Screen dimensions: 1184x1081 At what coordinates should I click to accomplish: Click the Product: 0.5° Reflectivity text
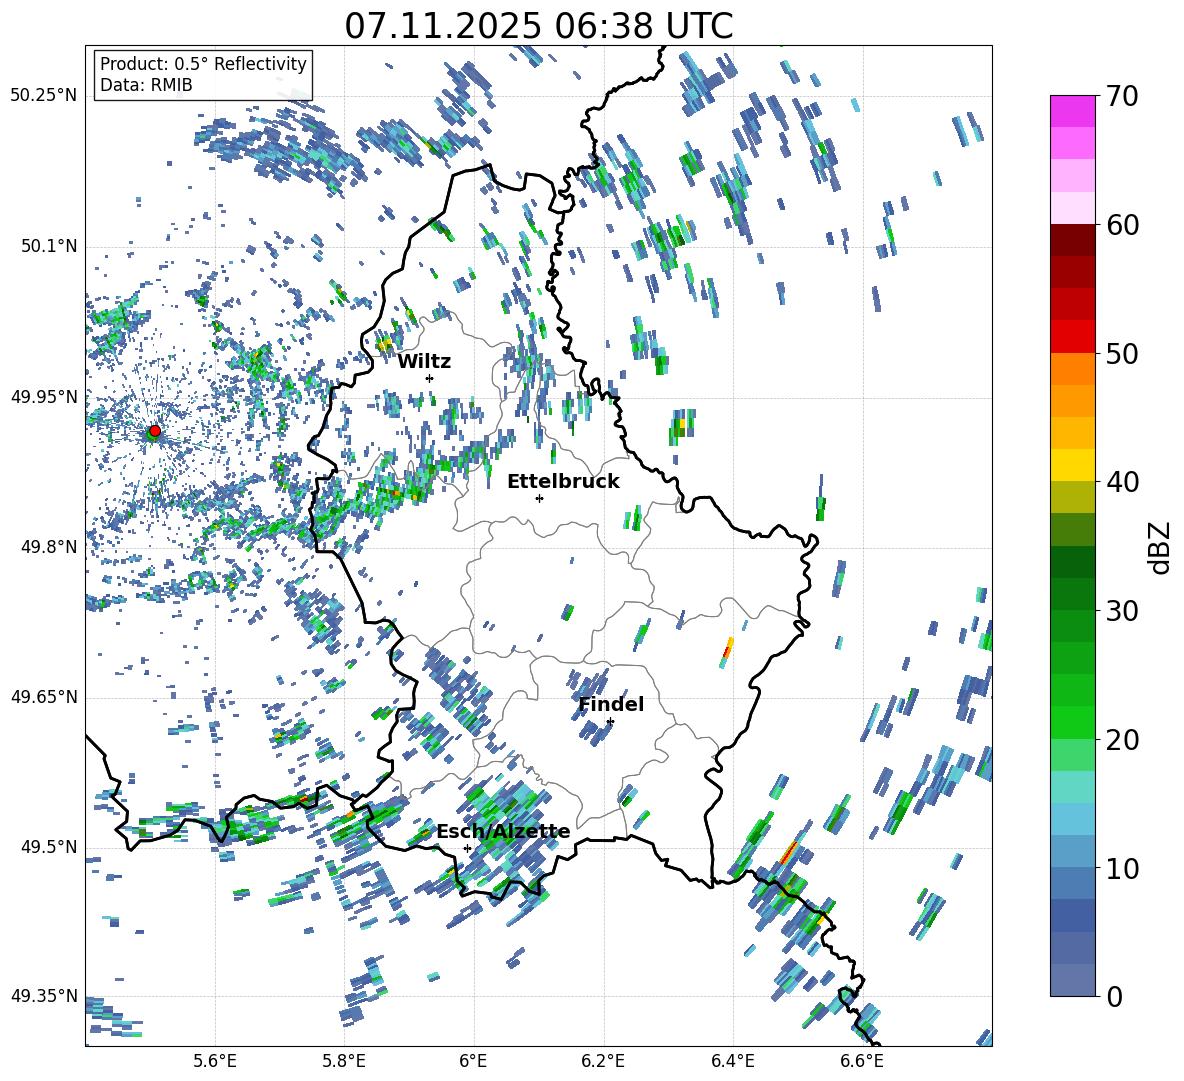click(203, 64)
